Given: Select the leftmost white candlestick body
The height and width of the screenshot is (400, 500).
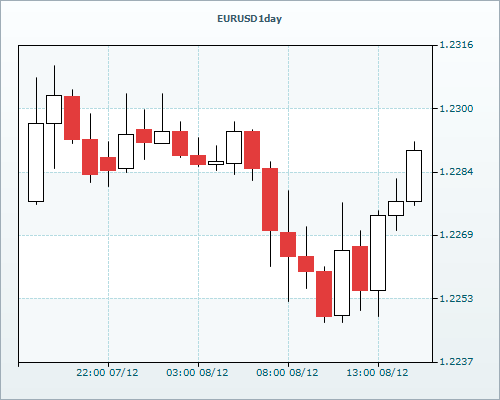Looking at the screenshot, I should pos(36,162).
